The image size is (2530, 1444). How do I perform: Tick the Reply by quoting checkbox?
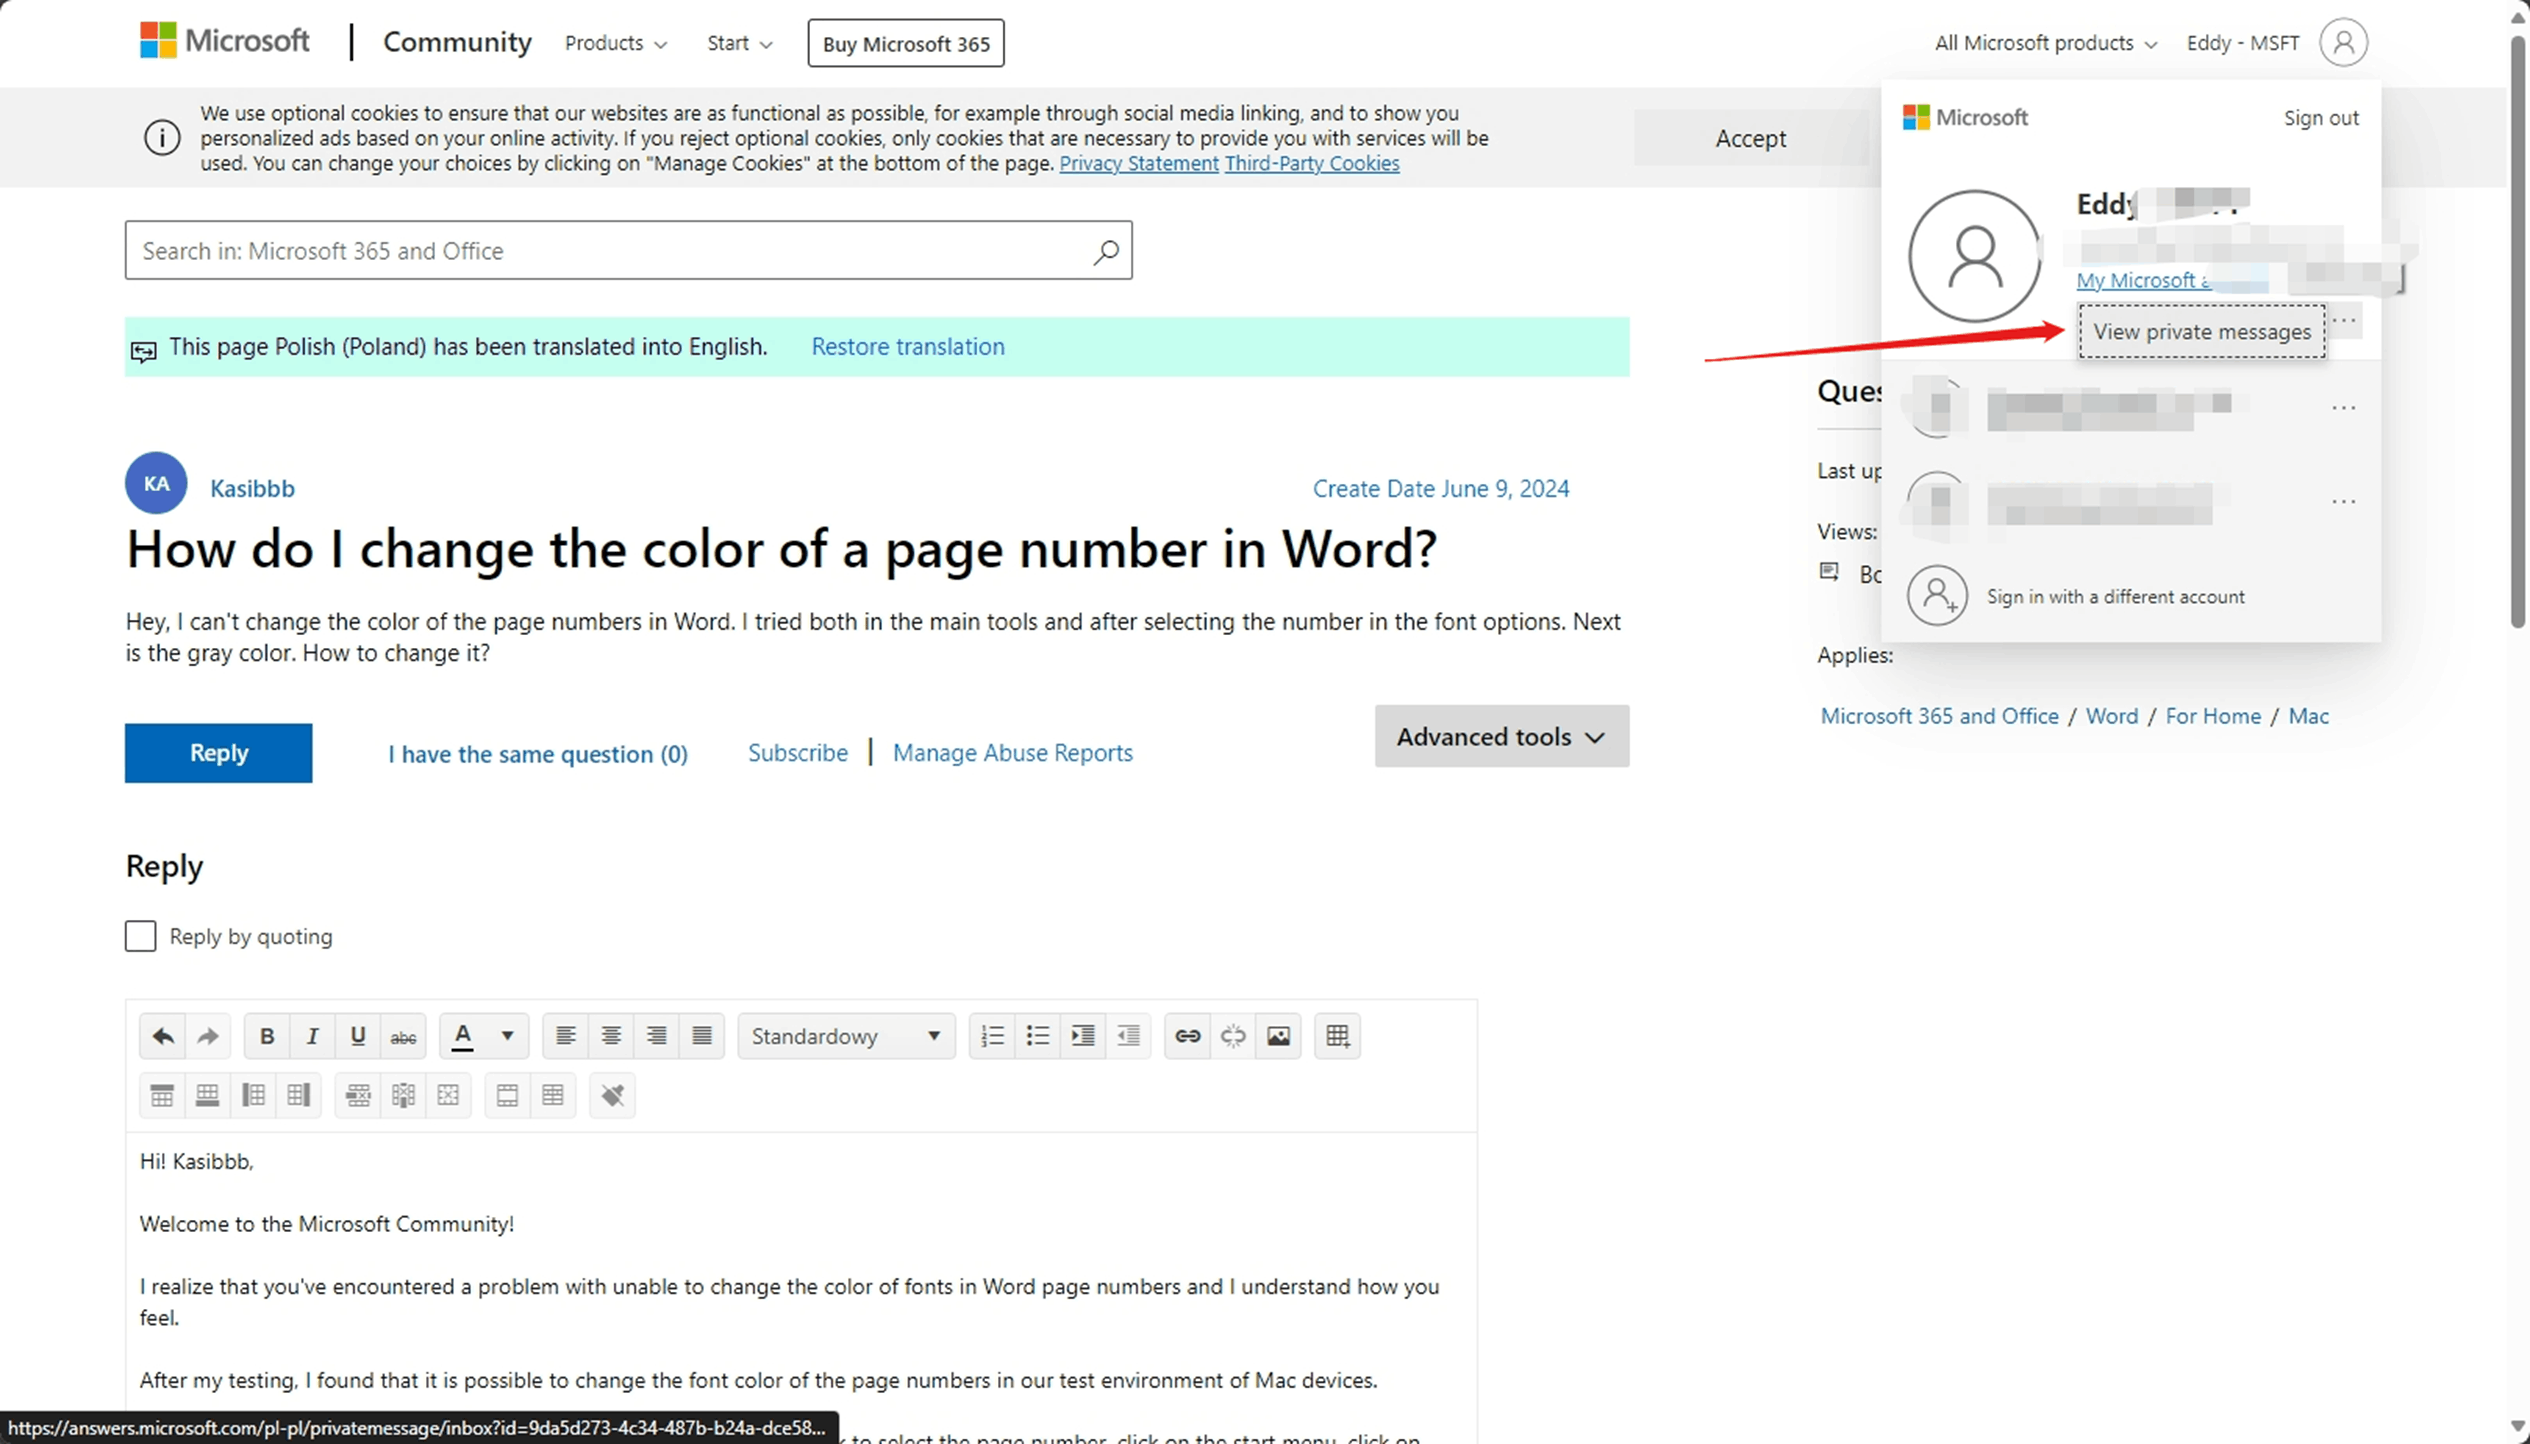tap(140, 936)
